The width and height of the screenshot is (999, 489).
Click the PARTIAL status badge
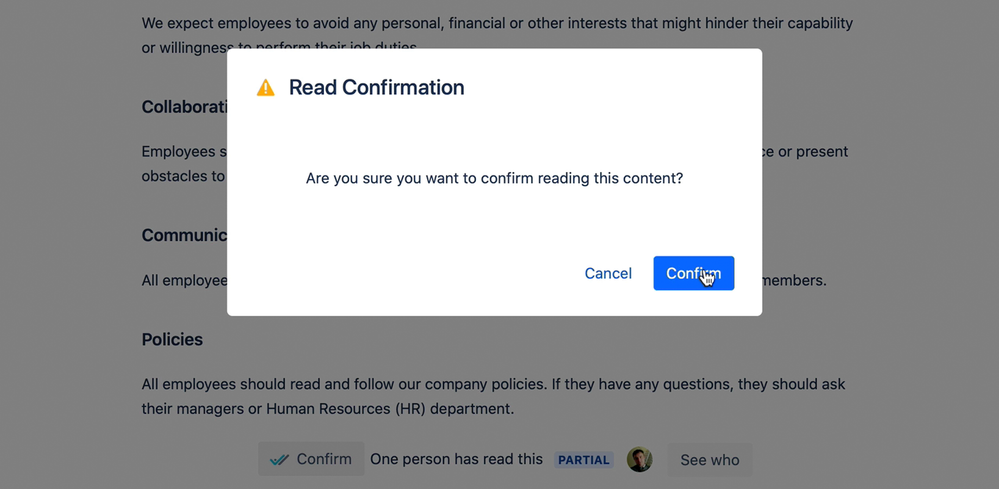pos(584,460)
